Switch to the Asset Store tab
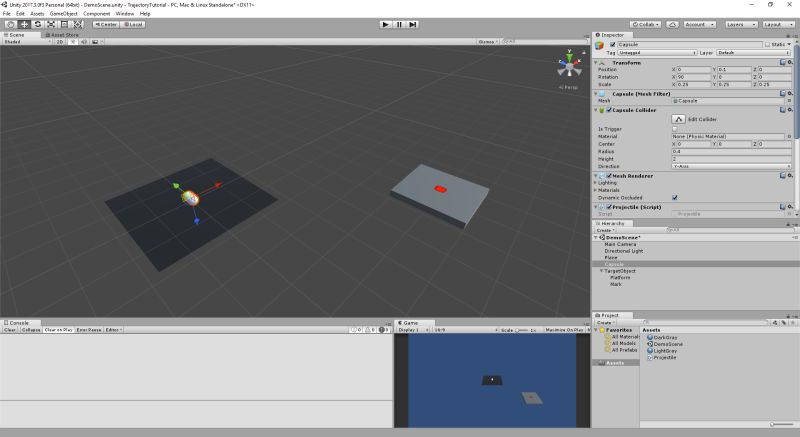Screen dimensions: 800x437 tap(62, 35)
